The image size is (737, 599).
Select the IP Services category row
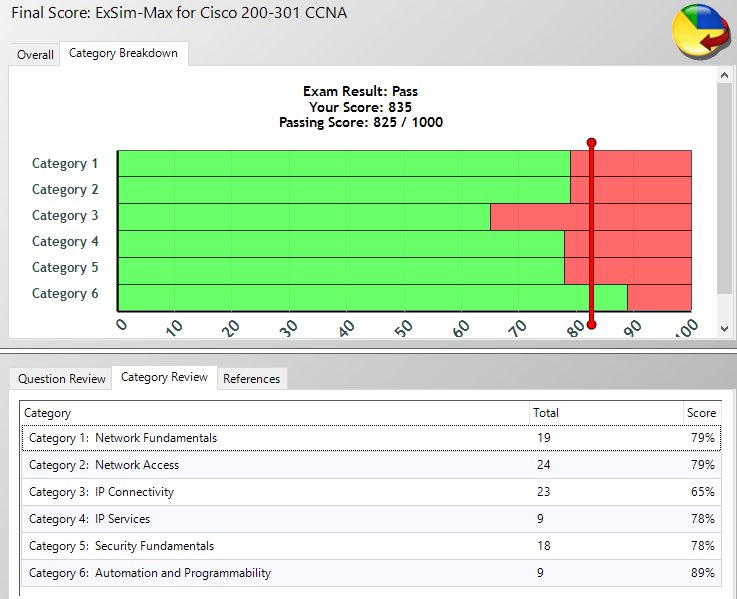coord(371,519)
